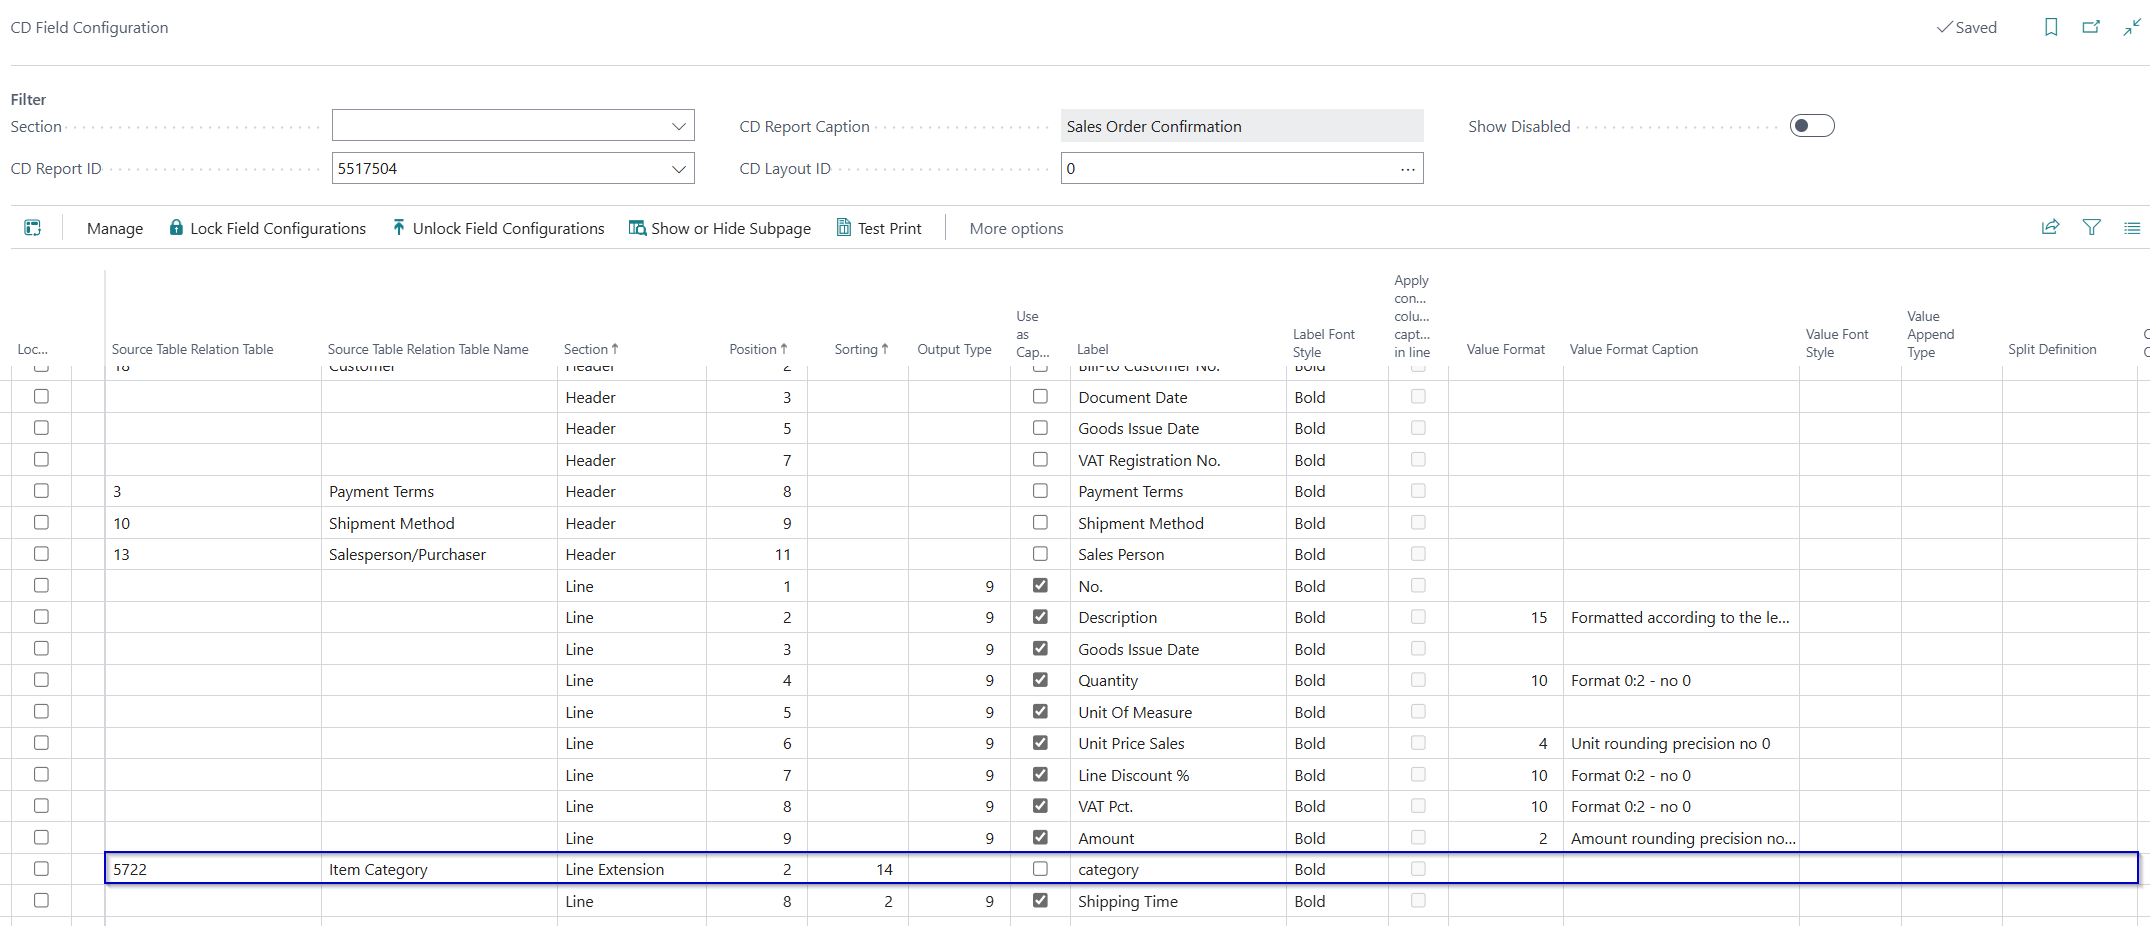Click the Label Font Style column header
This screenshot has height=926, width=2150.
(1323, 343)
